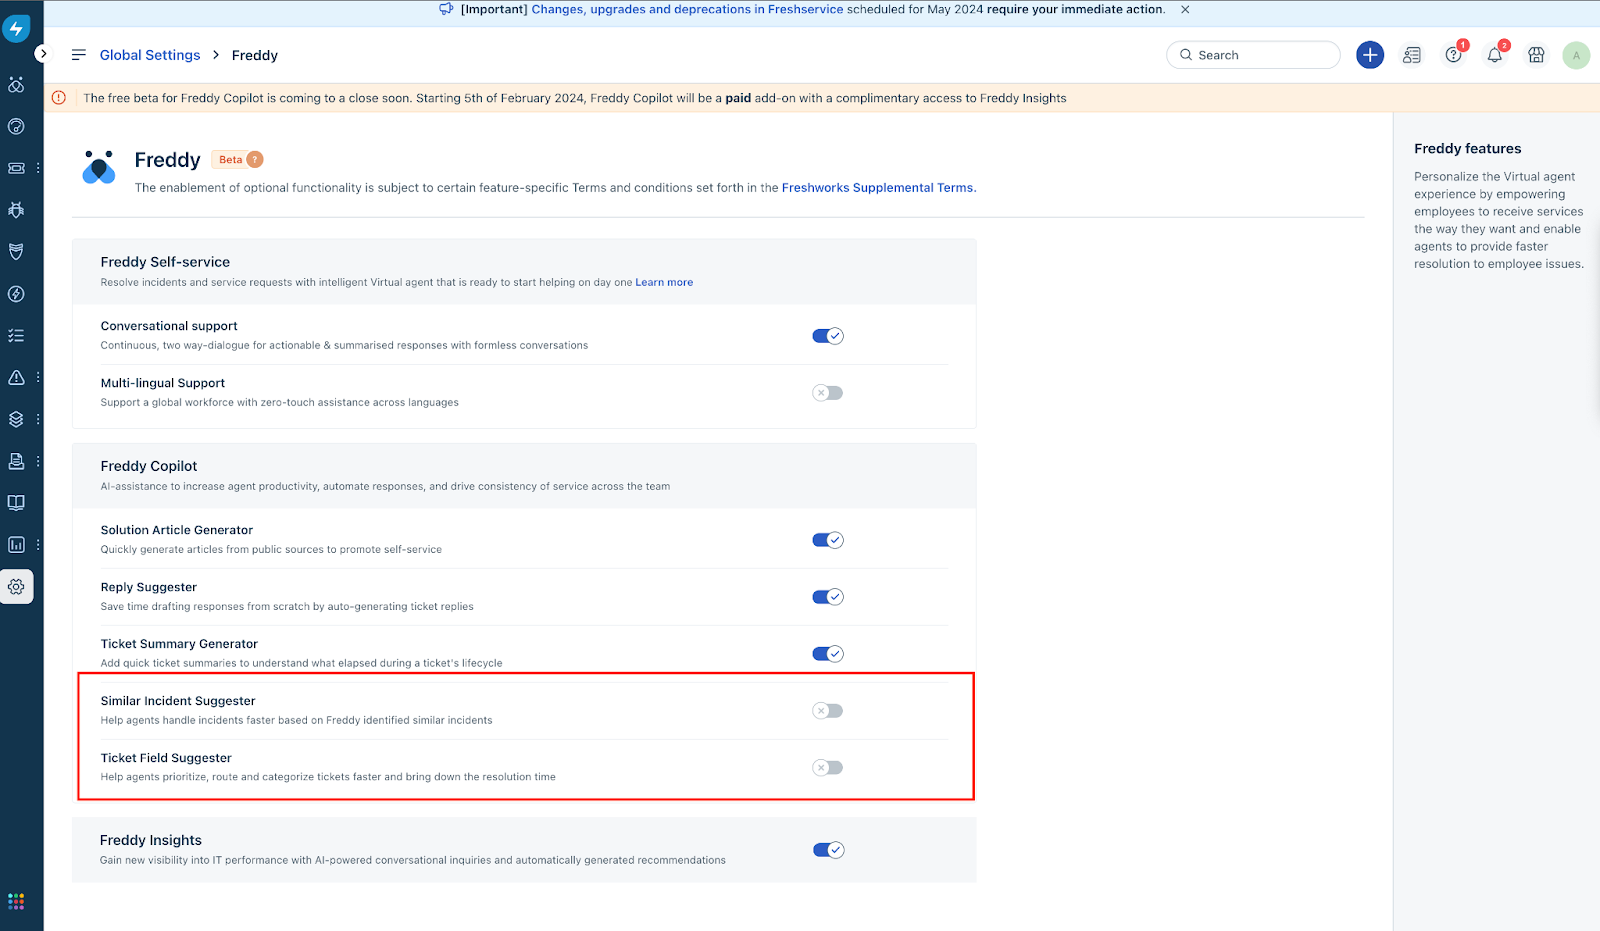Click the 'Ticket Field Suggester' label
The width and height of the screenshot is (1600, 931).
pyautogui.click(x=166, y=758)
